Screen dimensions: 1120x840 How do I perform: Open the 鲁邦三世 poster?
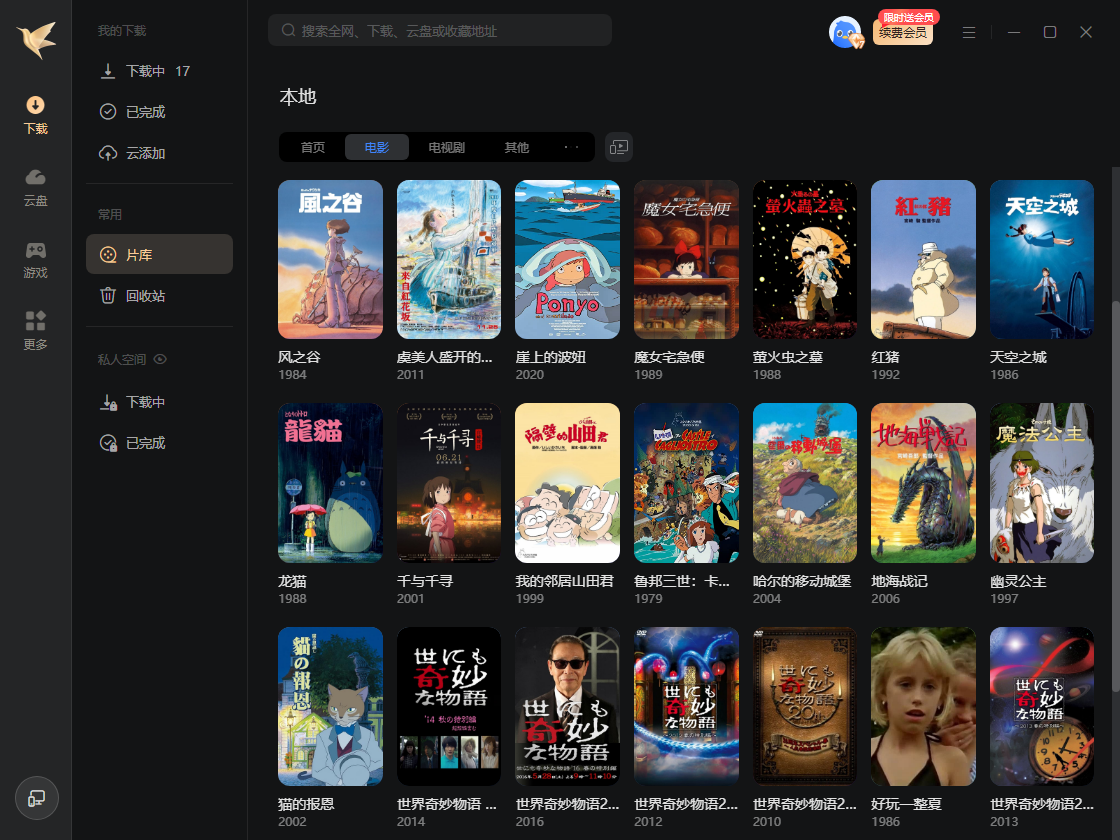pyautogui.click(x=686, y=483)
